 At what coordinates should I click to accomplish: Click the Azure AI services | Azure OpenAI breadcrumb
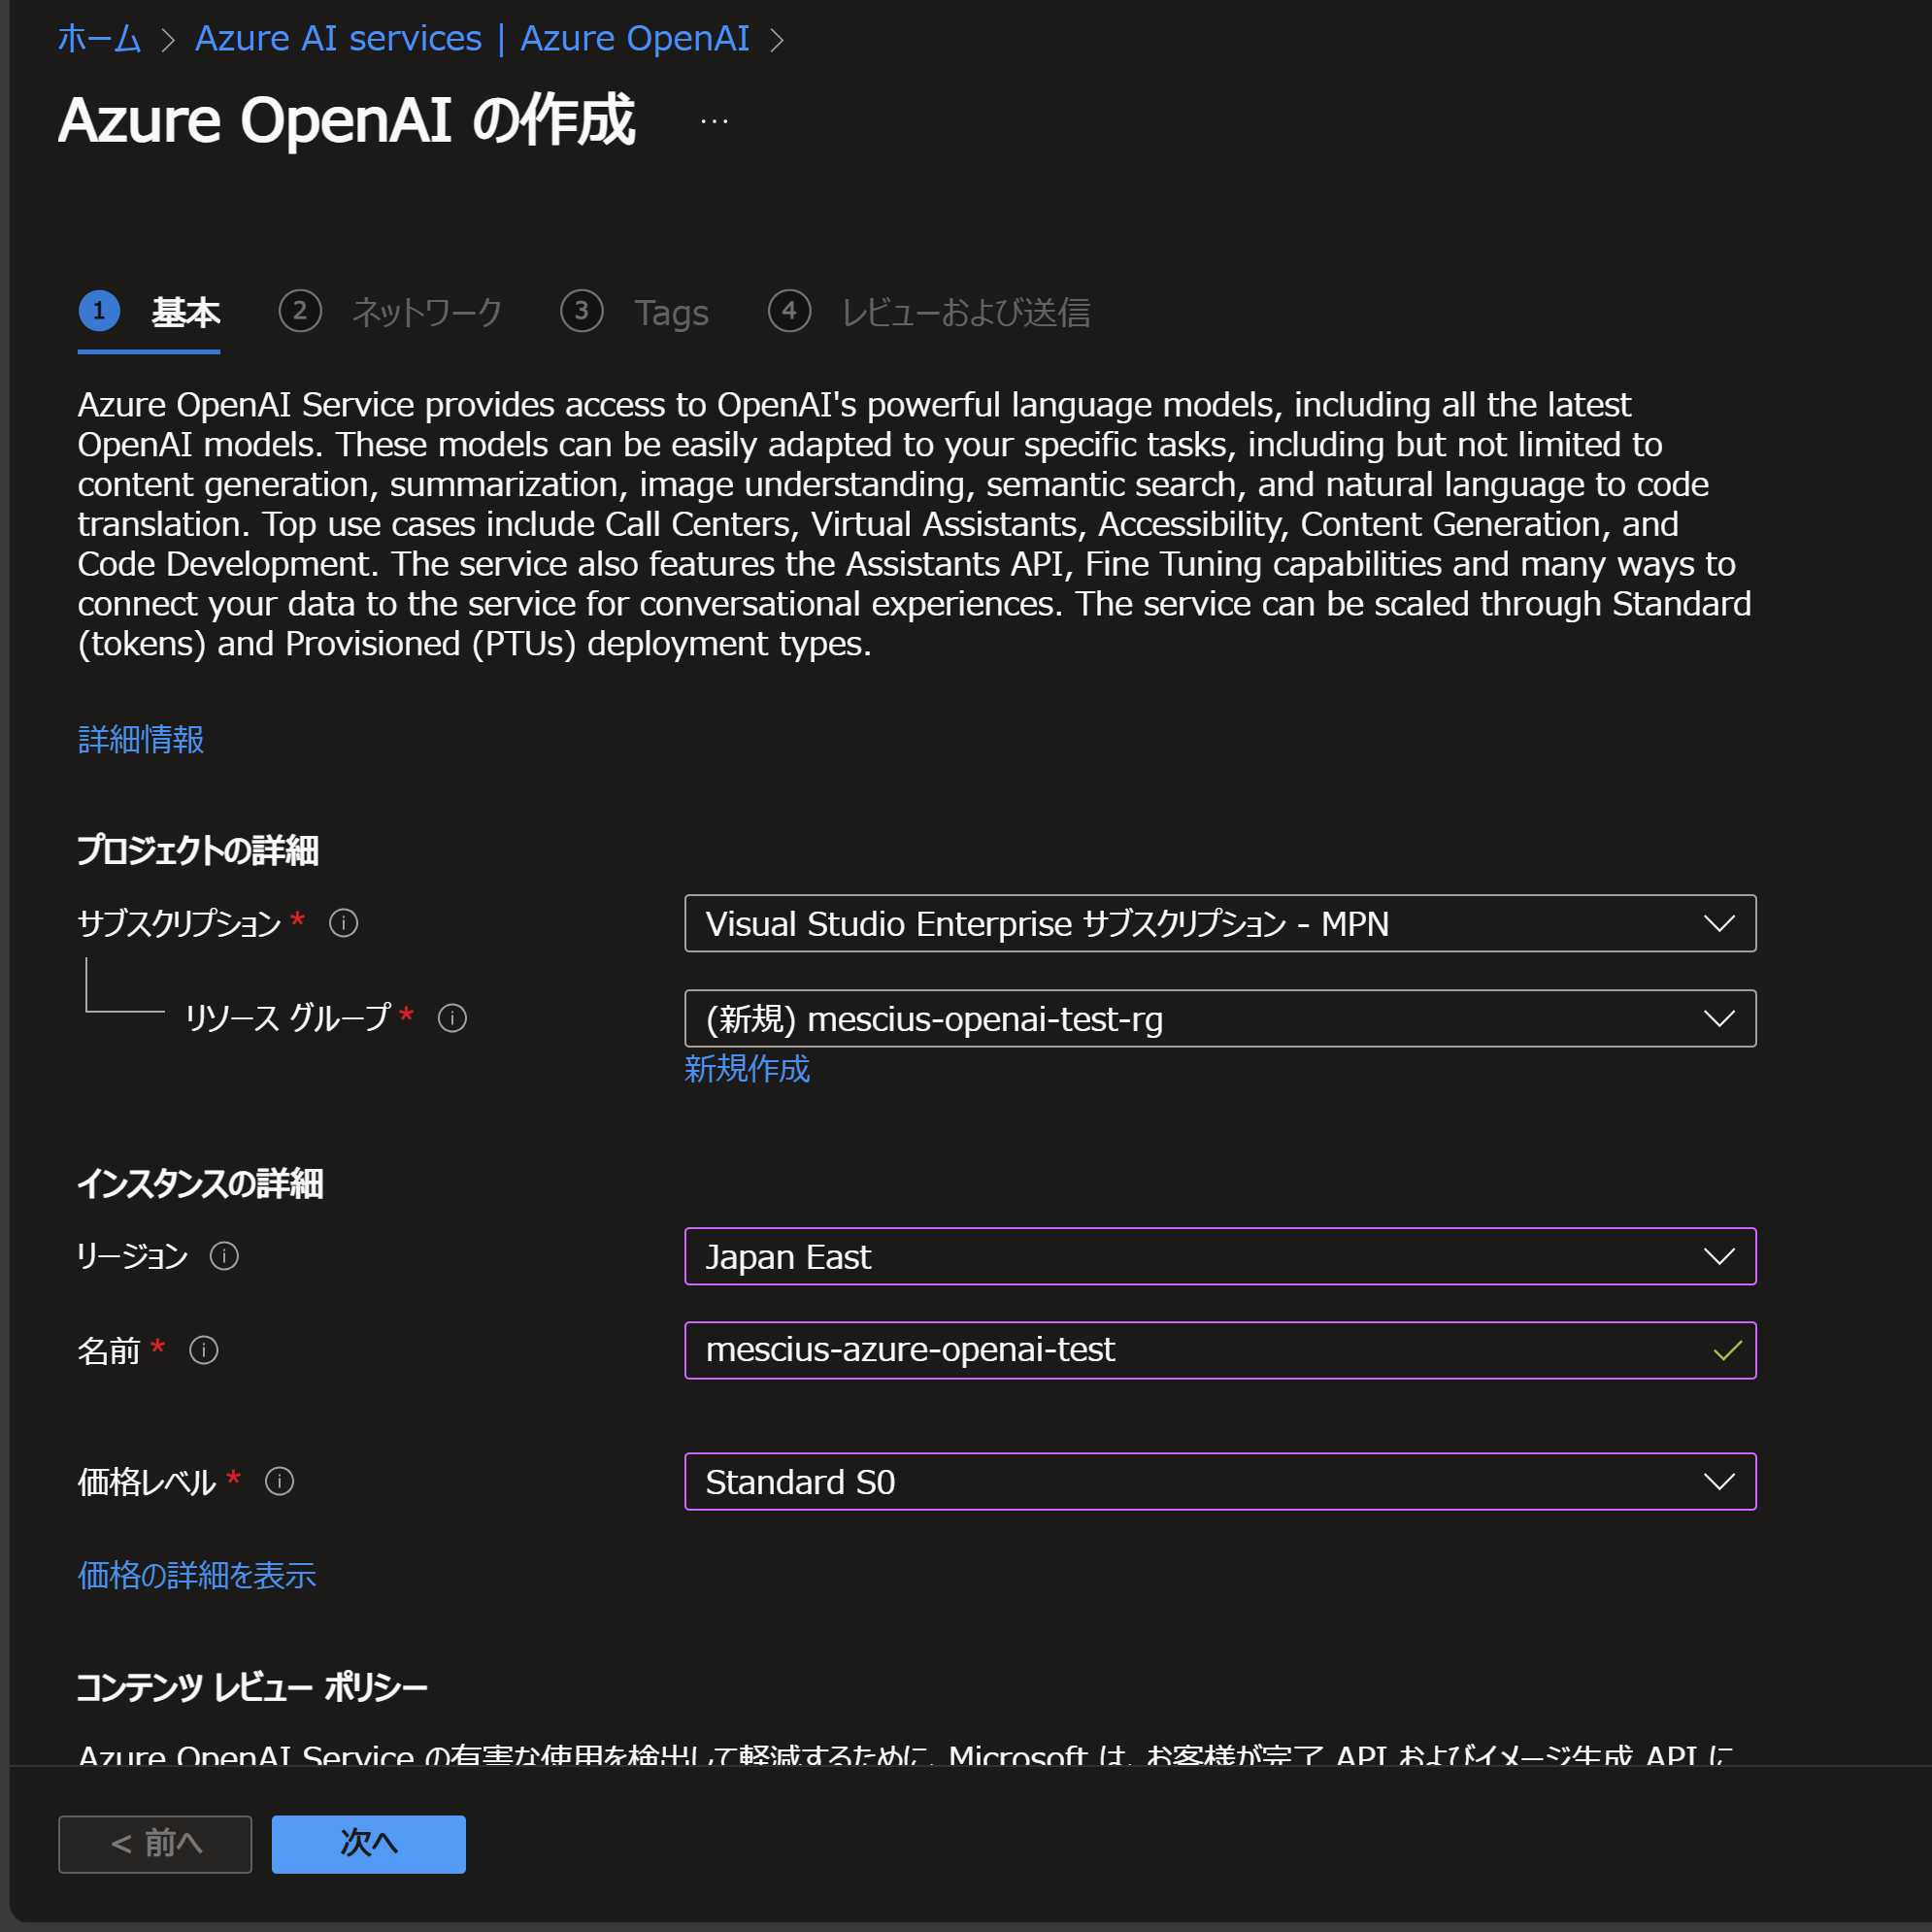click(472, 38)
